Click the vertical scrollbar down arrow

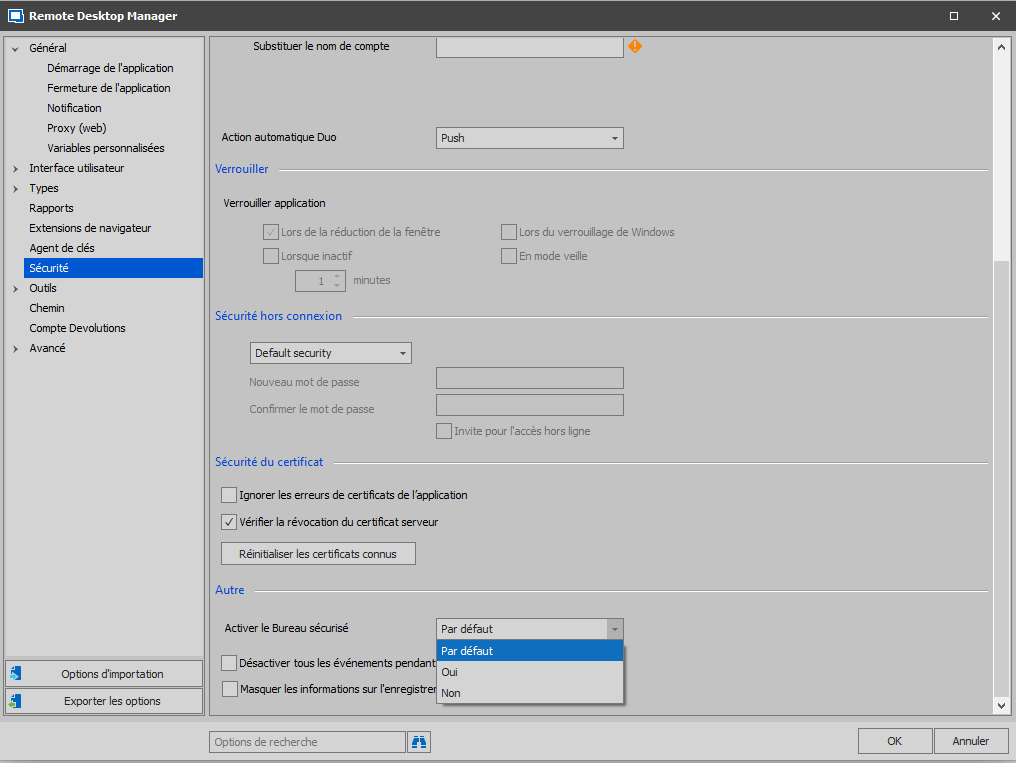tap(1002, 706)
